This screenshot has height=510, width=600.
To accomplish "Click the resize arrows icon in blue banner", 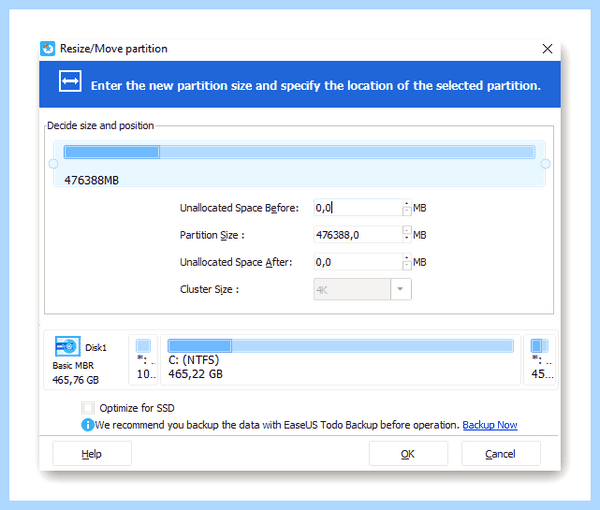I will [x=70, y=81].
